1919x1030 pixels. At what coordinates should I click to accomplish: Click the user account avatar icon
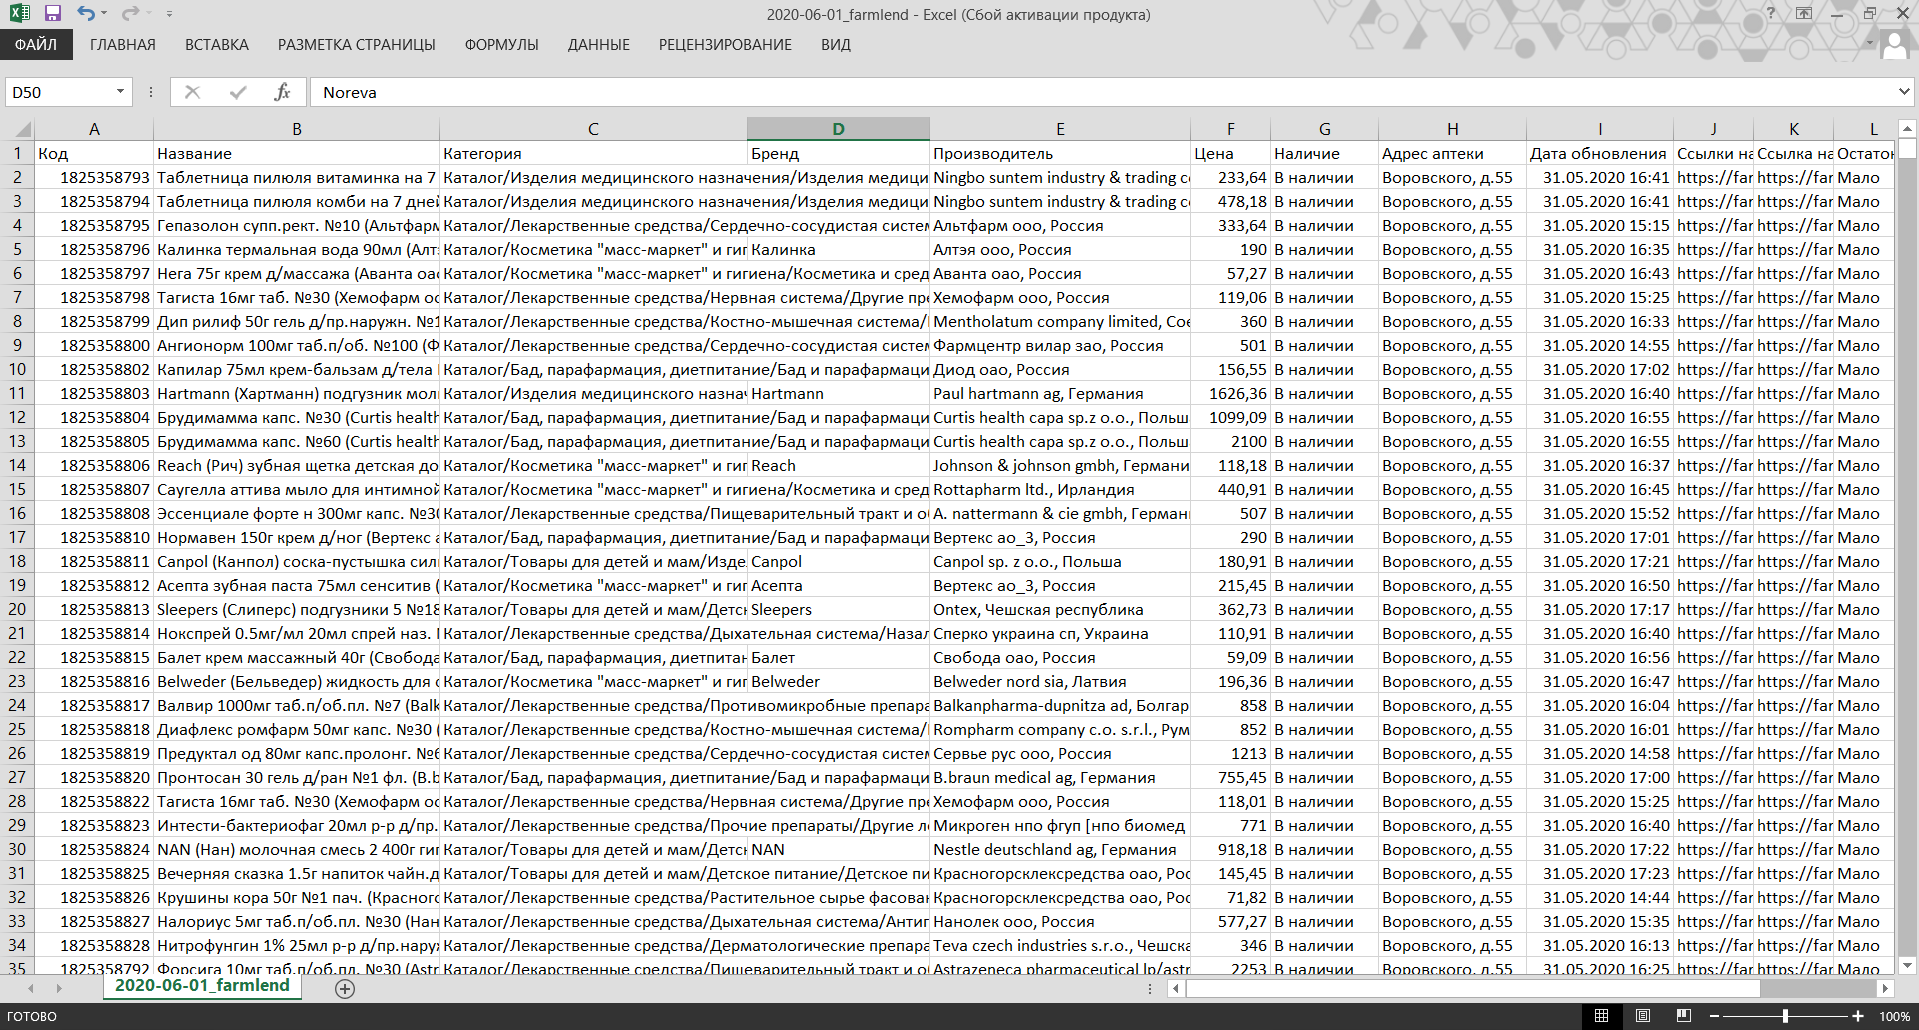1894,46
